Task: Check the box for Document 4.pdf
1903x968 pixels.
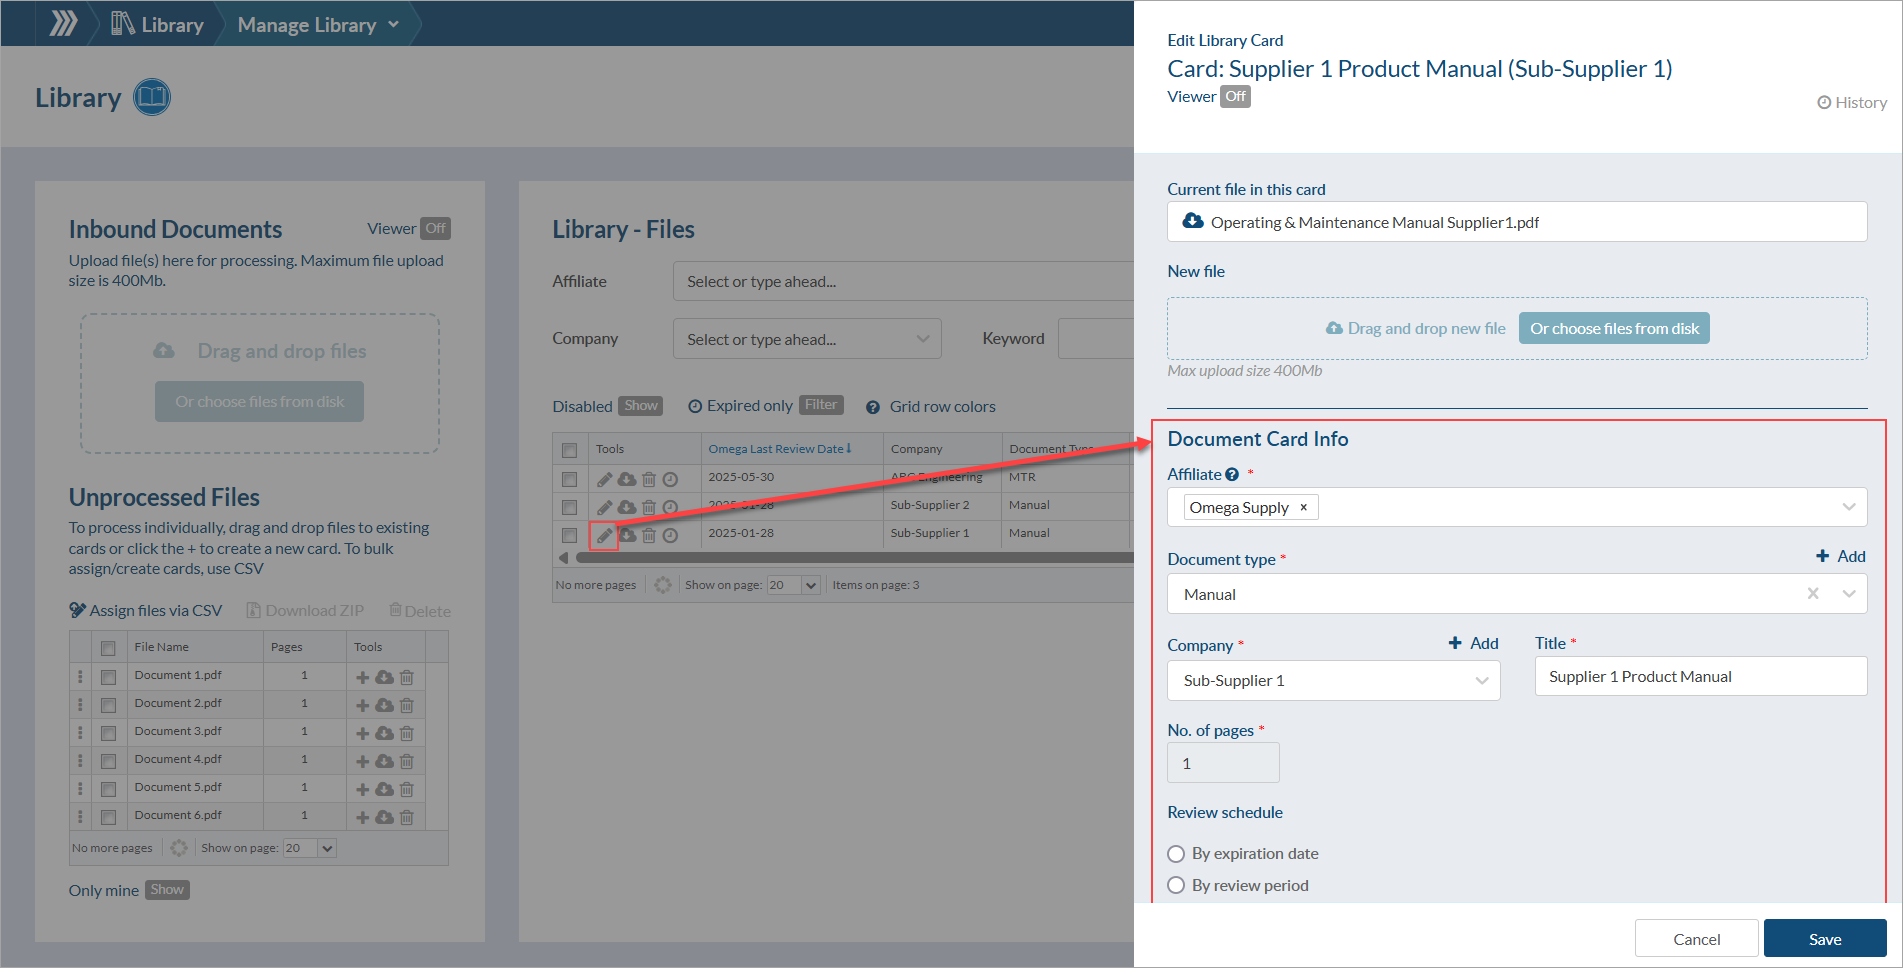Action: coord(108,761)
